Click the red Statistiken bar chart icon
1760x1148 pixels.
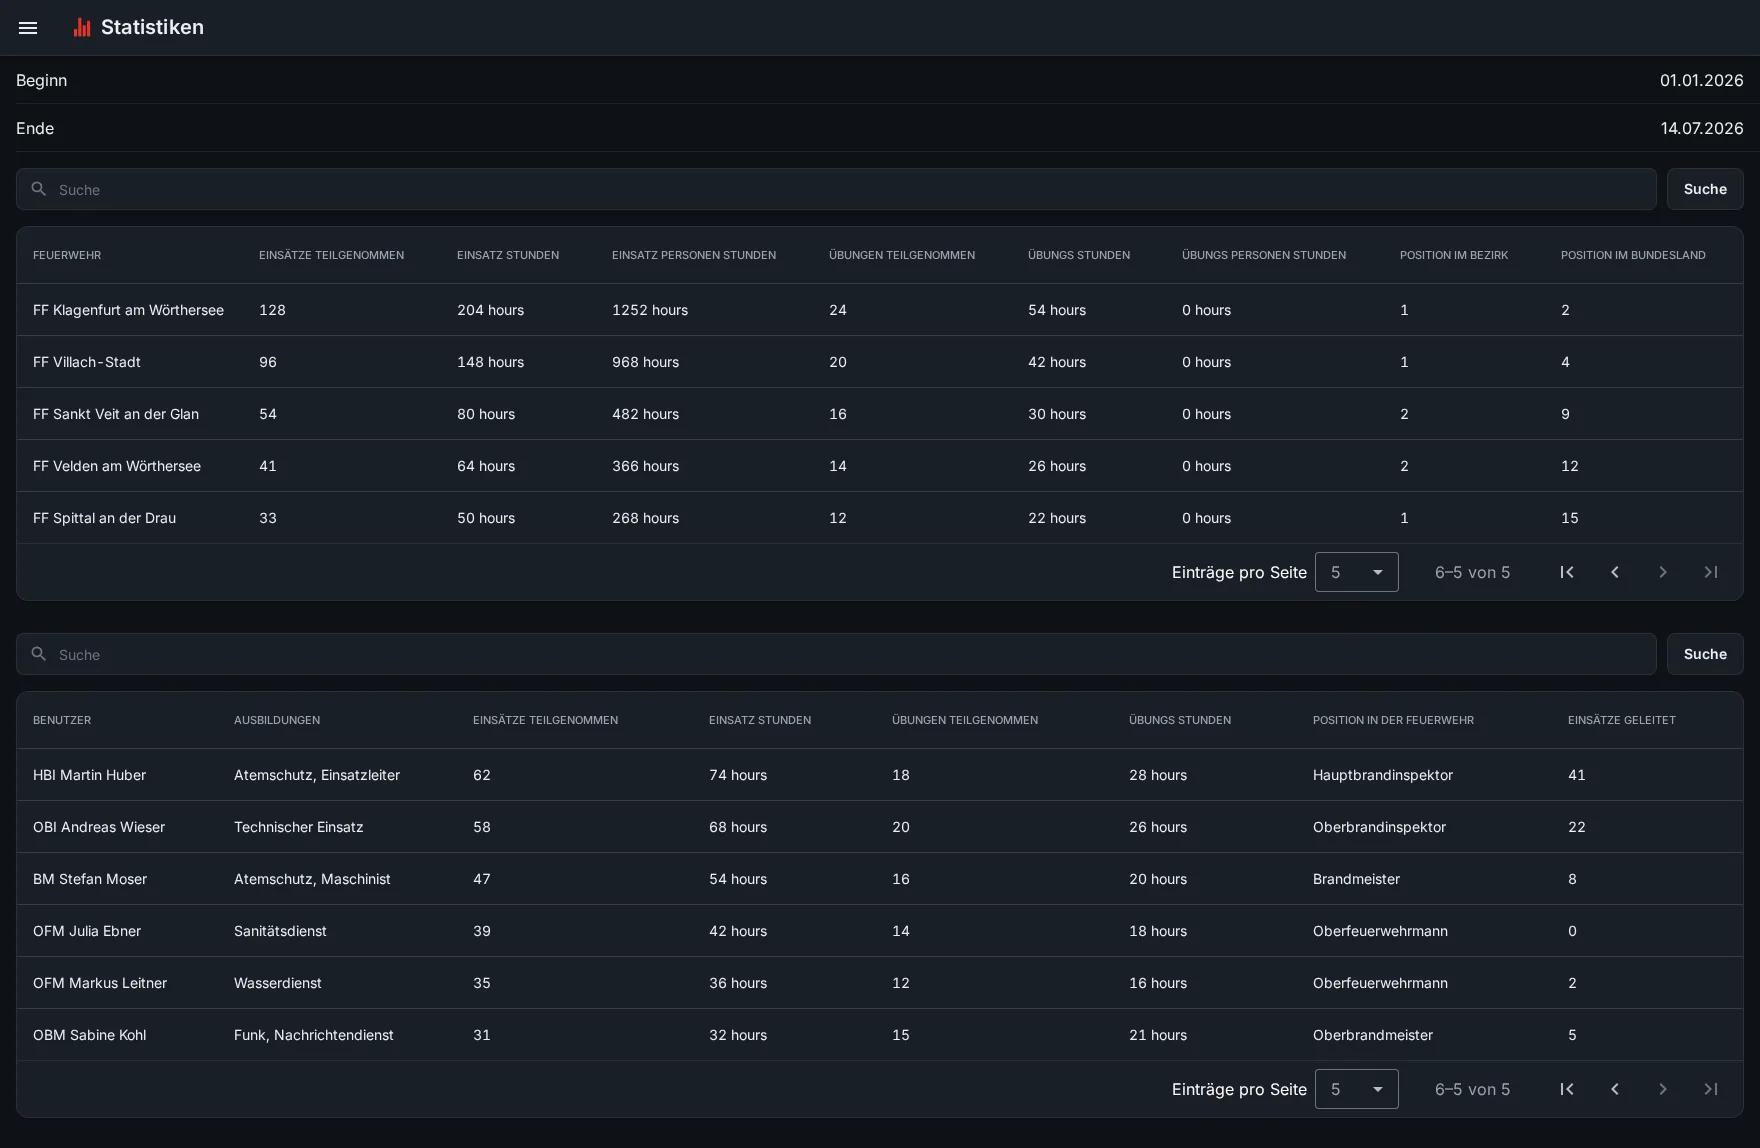click(82, 27)
